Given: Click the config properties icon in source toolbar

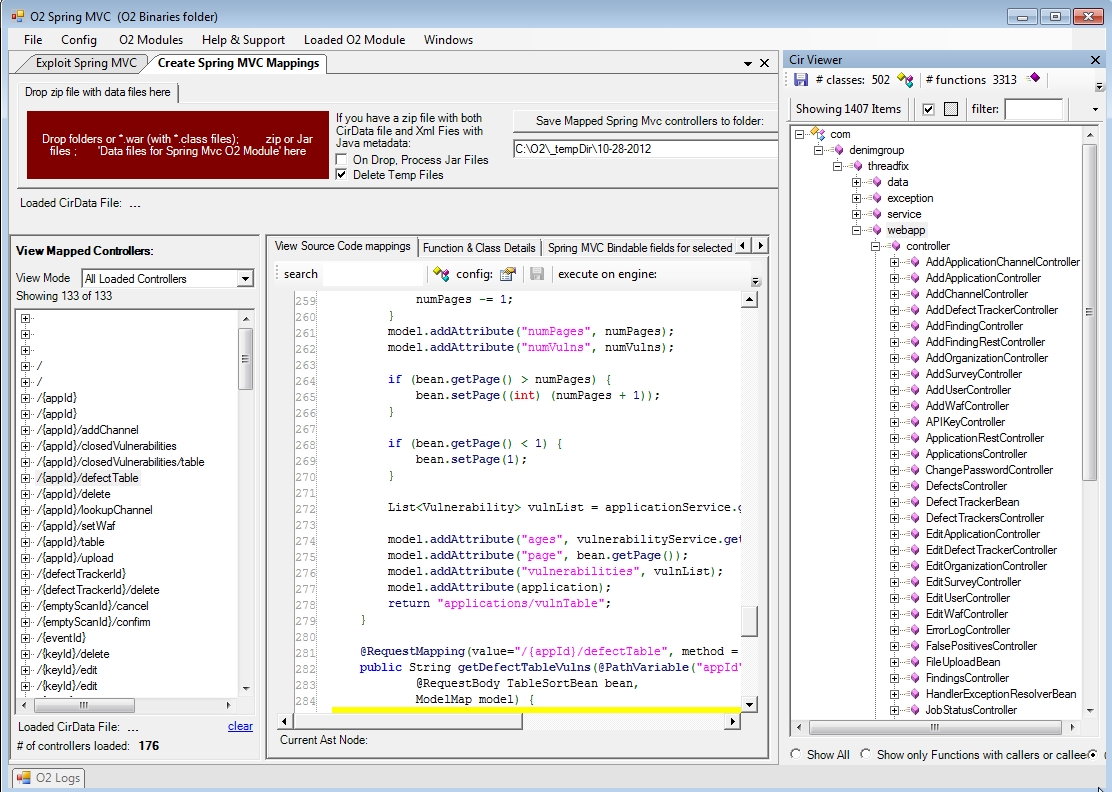Looking at the screenshot, I should [508, 274].
